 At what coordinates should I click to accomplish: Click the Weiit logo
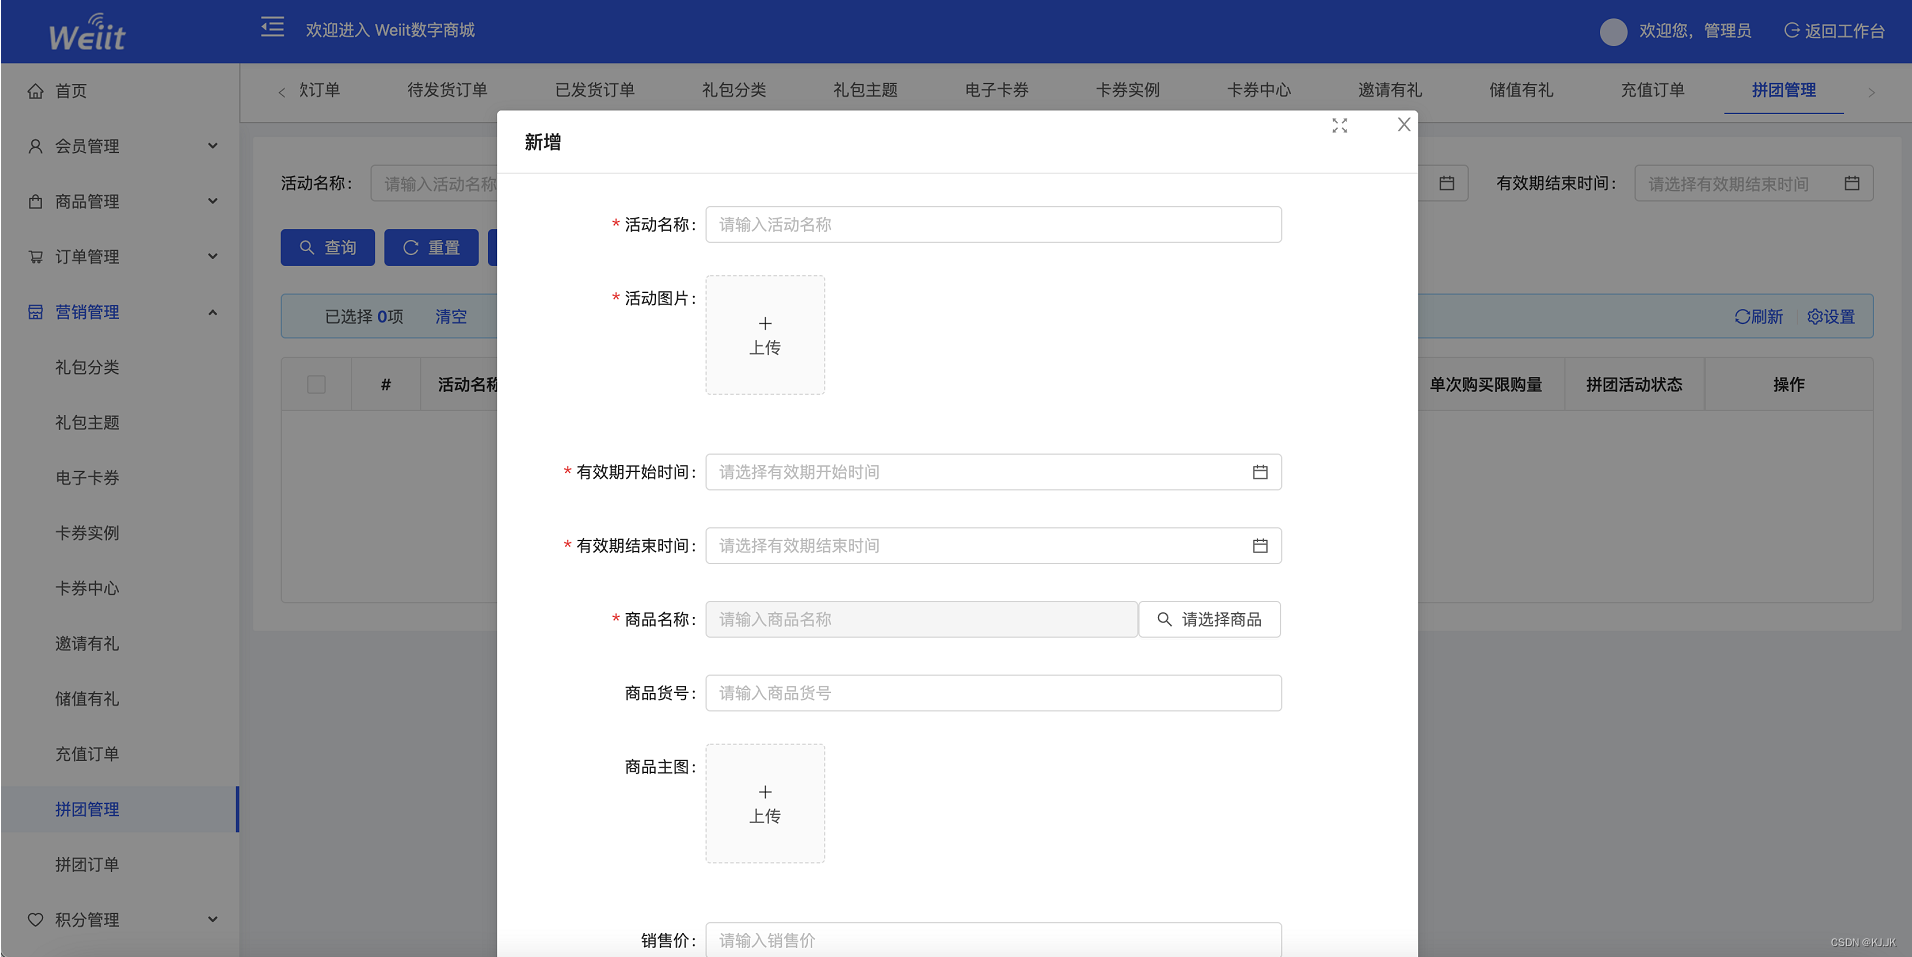87,33
